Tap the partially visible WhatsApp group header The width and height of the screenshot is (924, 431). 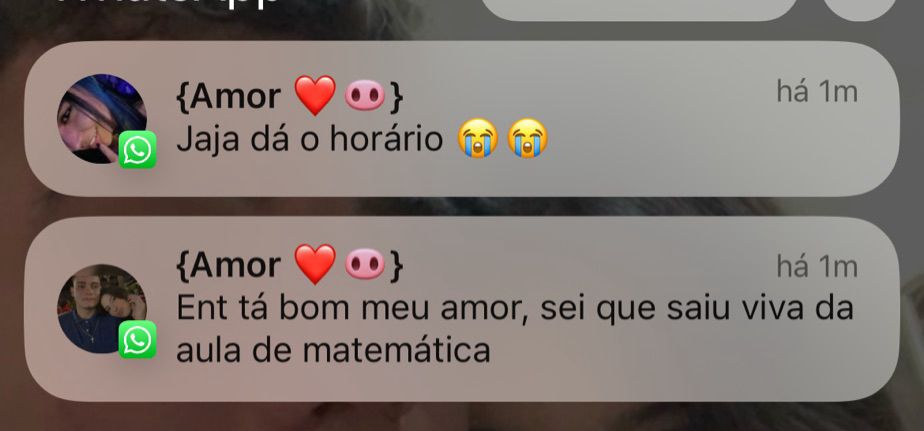pyautogui.click(x=171, y=4)
